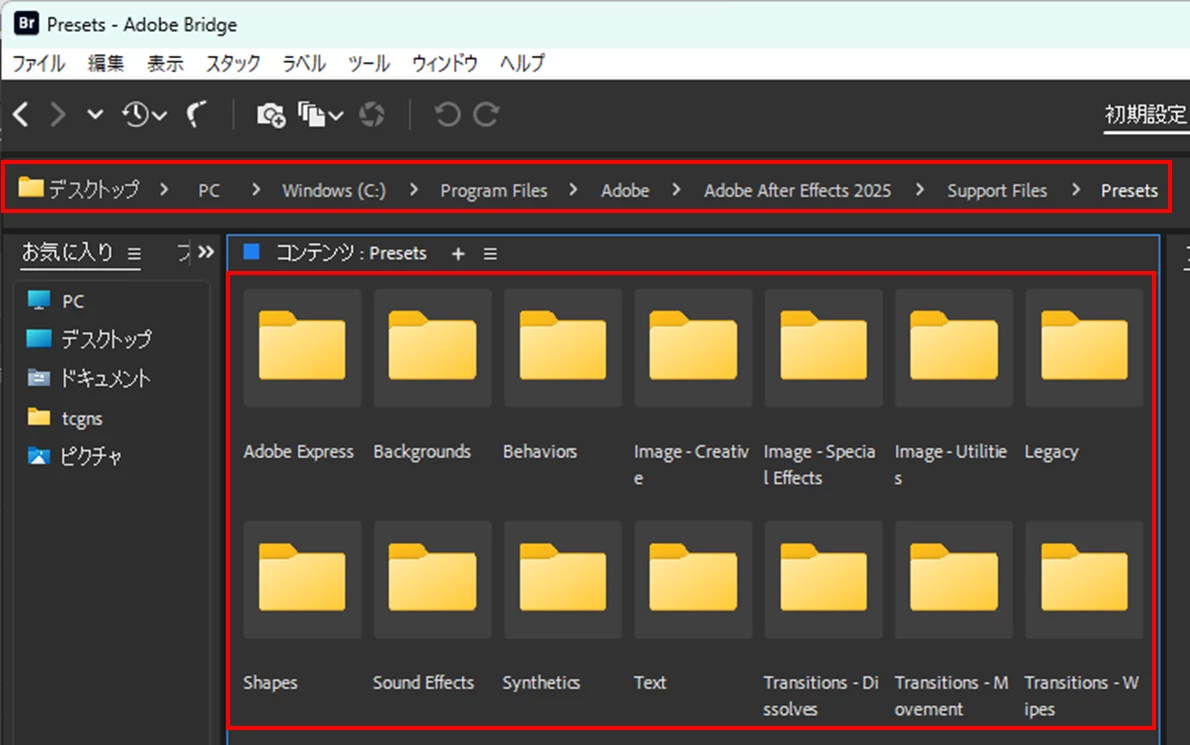Select the Image - Utilities folder
1190x745 pixels.
coord(954,347)
